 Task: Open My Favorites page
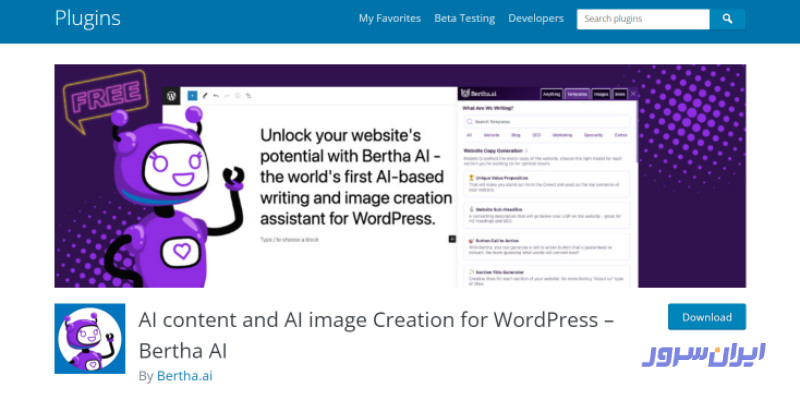[x=390, y=18]
